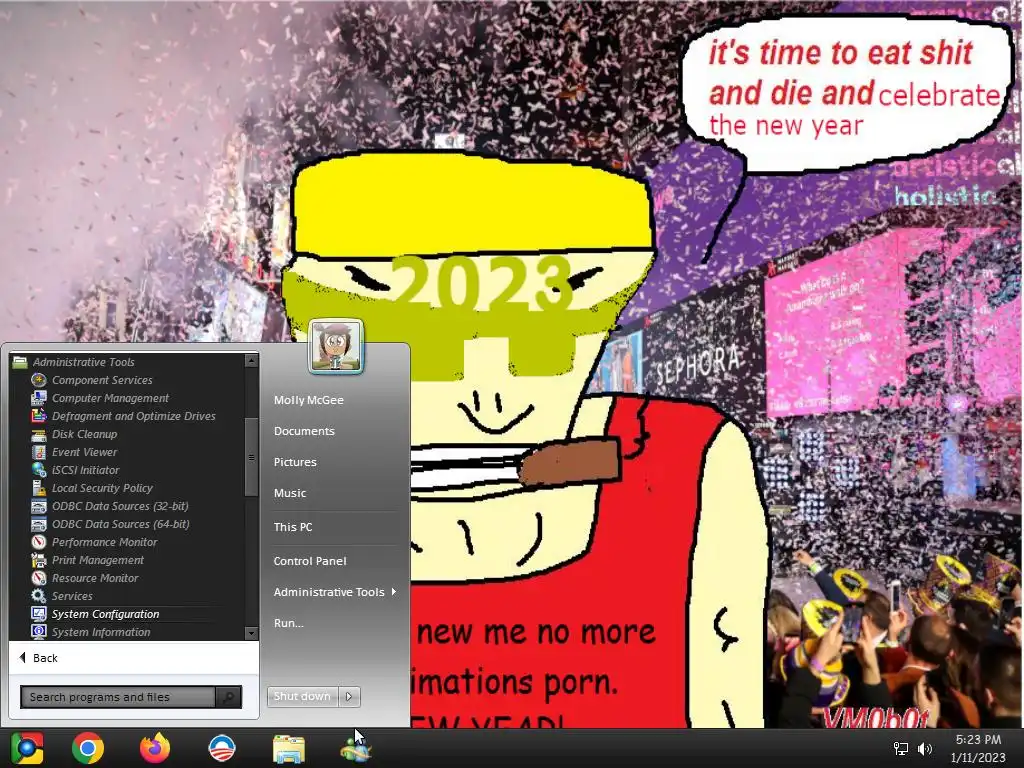
Task: Click programs list scroll up arrow
Action: point(251,360)
